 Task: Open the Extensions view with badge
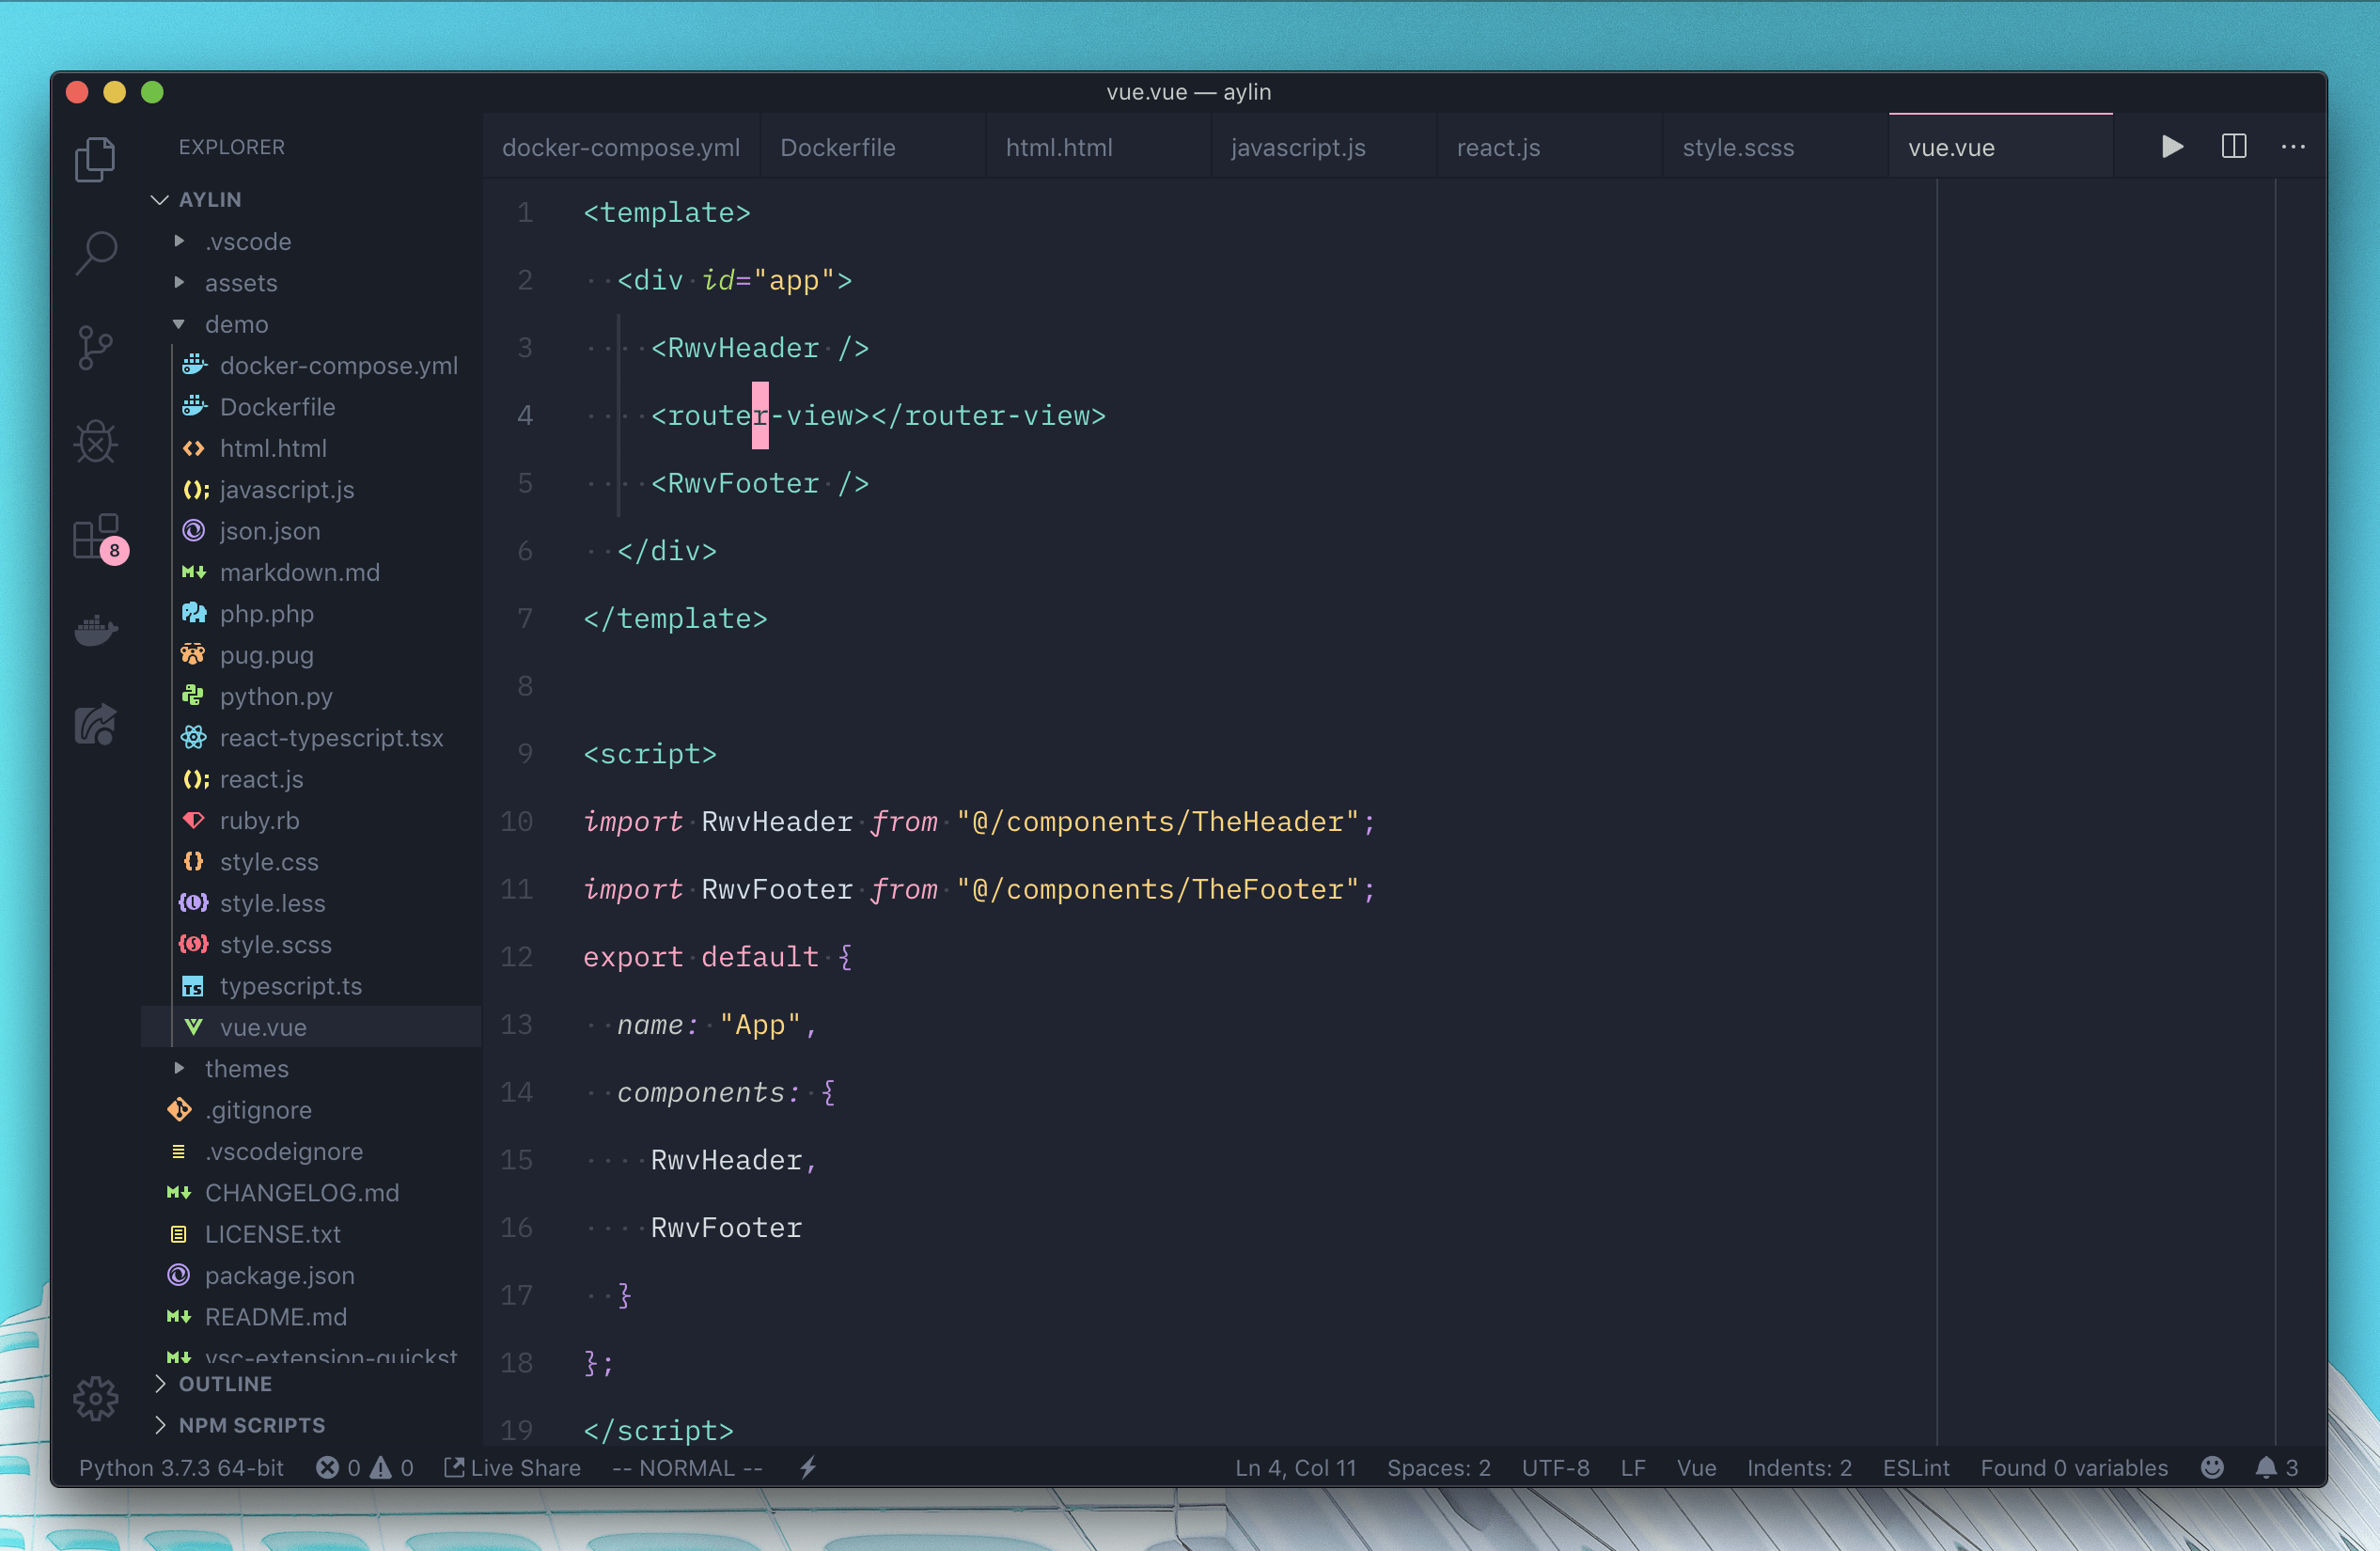pyautogui.click(x=97, y=537)
